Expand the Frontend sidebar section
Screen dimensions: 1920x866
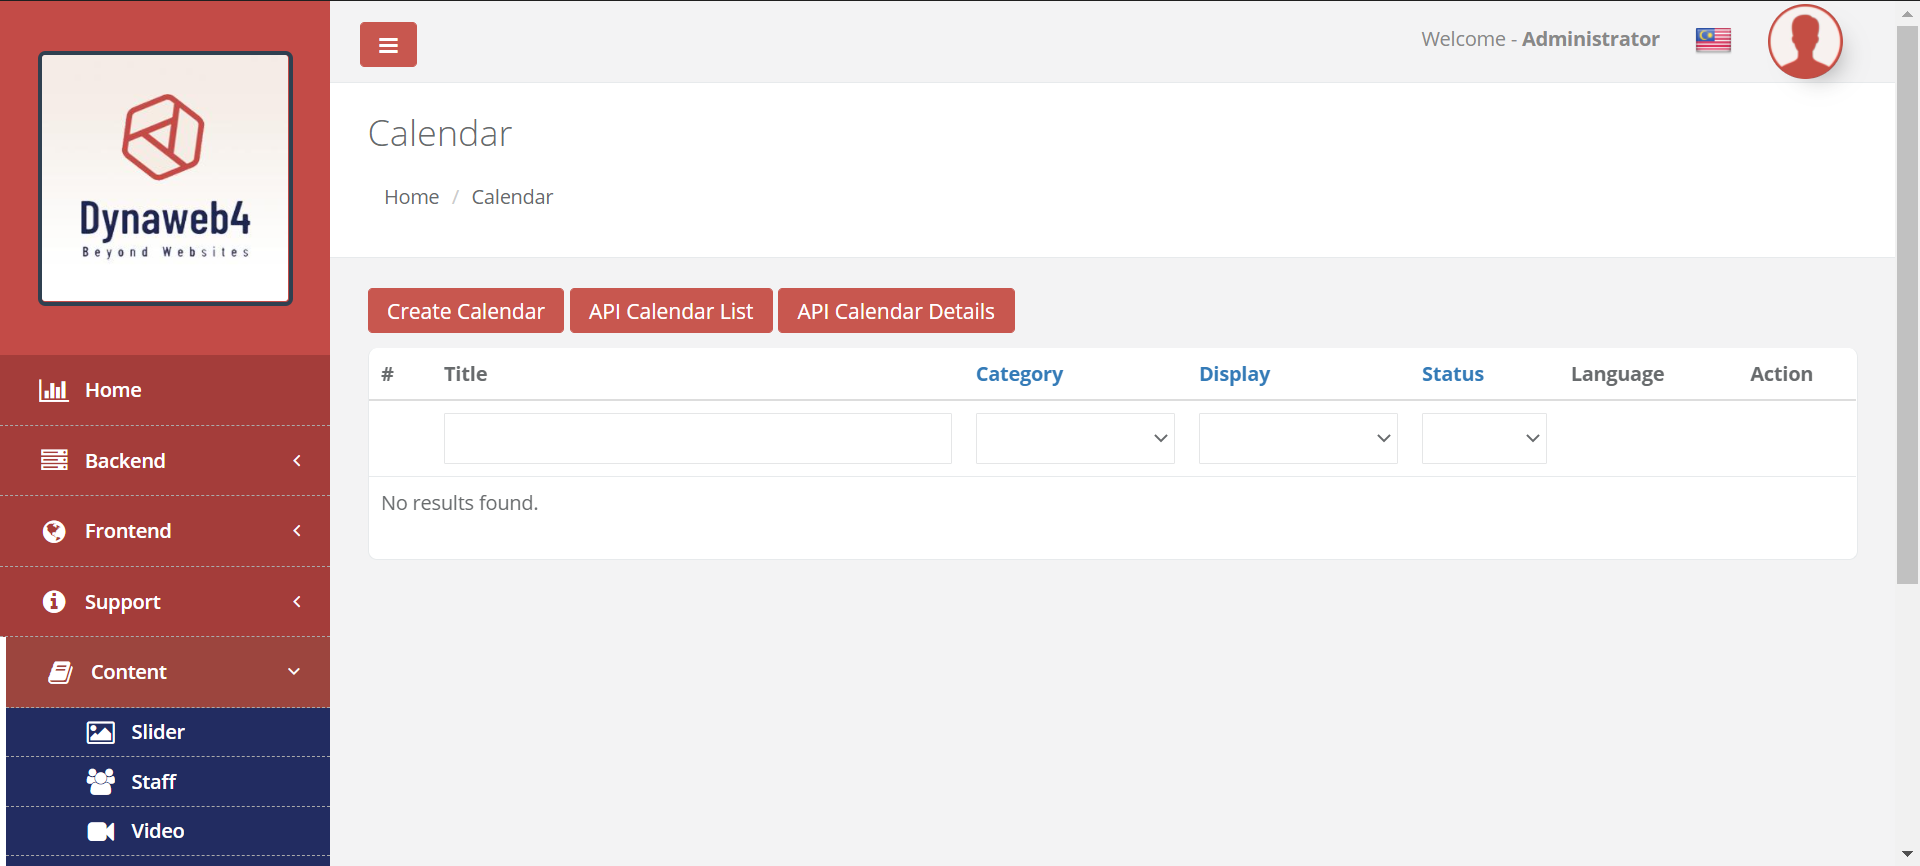tap(165, 531)
